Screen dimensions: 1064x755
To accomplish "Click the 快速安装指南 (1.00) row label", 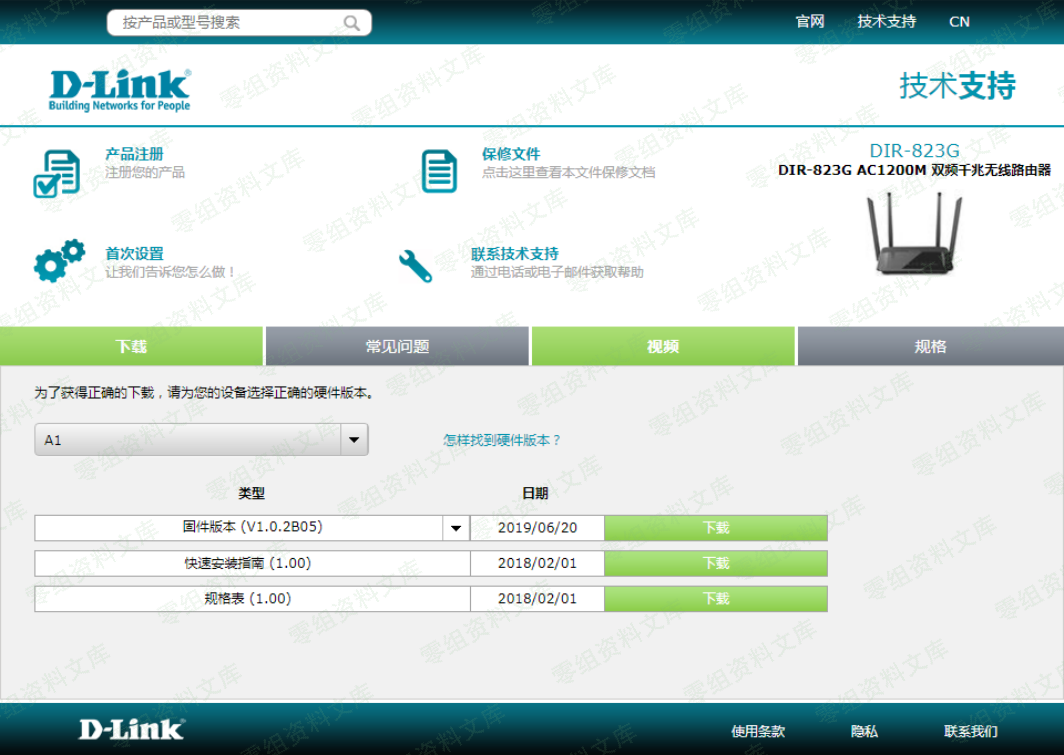I will point(248,563).
